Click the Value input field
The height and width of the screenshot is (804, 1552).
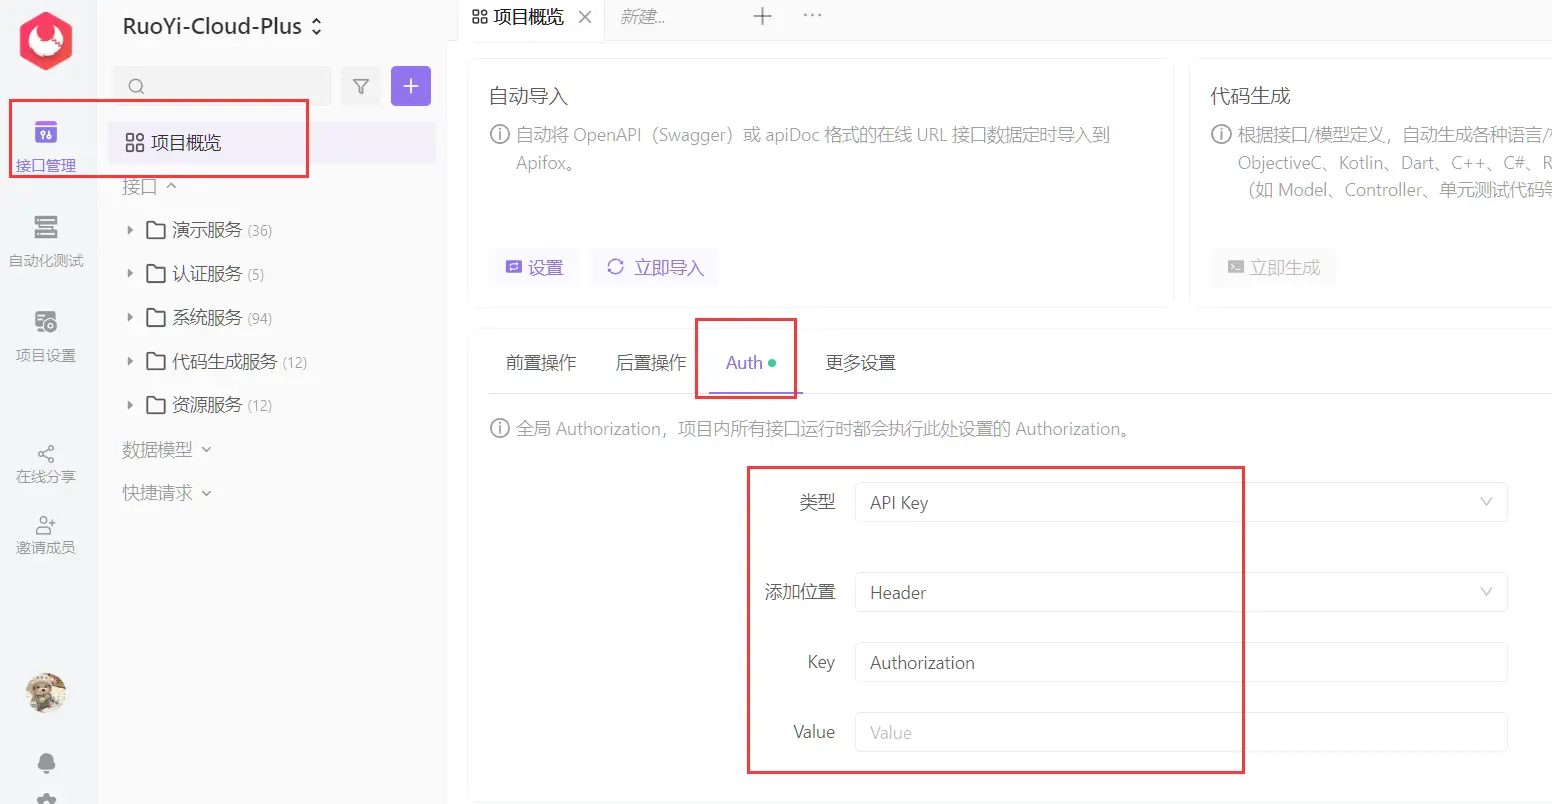pos(1181,733)
